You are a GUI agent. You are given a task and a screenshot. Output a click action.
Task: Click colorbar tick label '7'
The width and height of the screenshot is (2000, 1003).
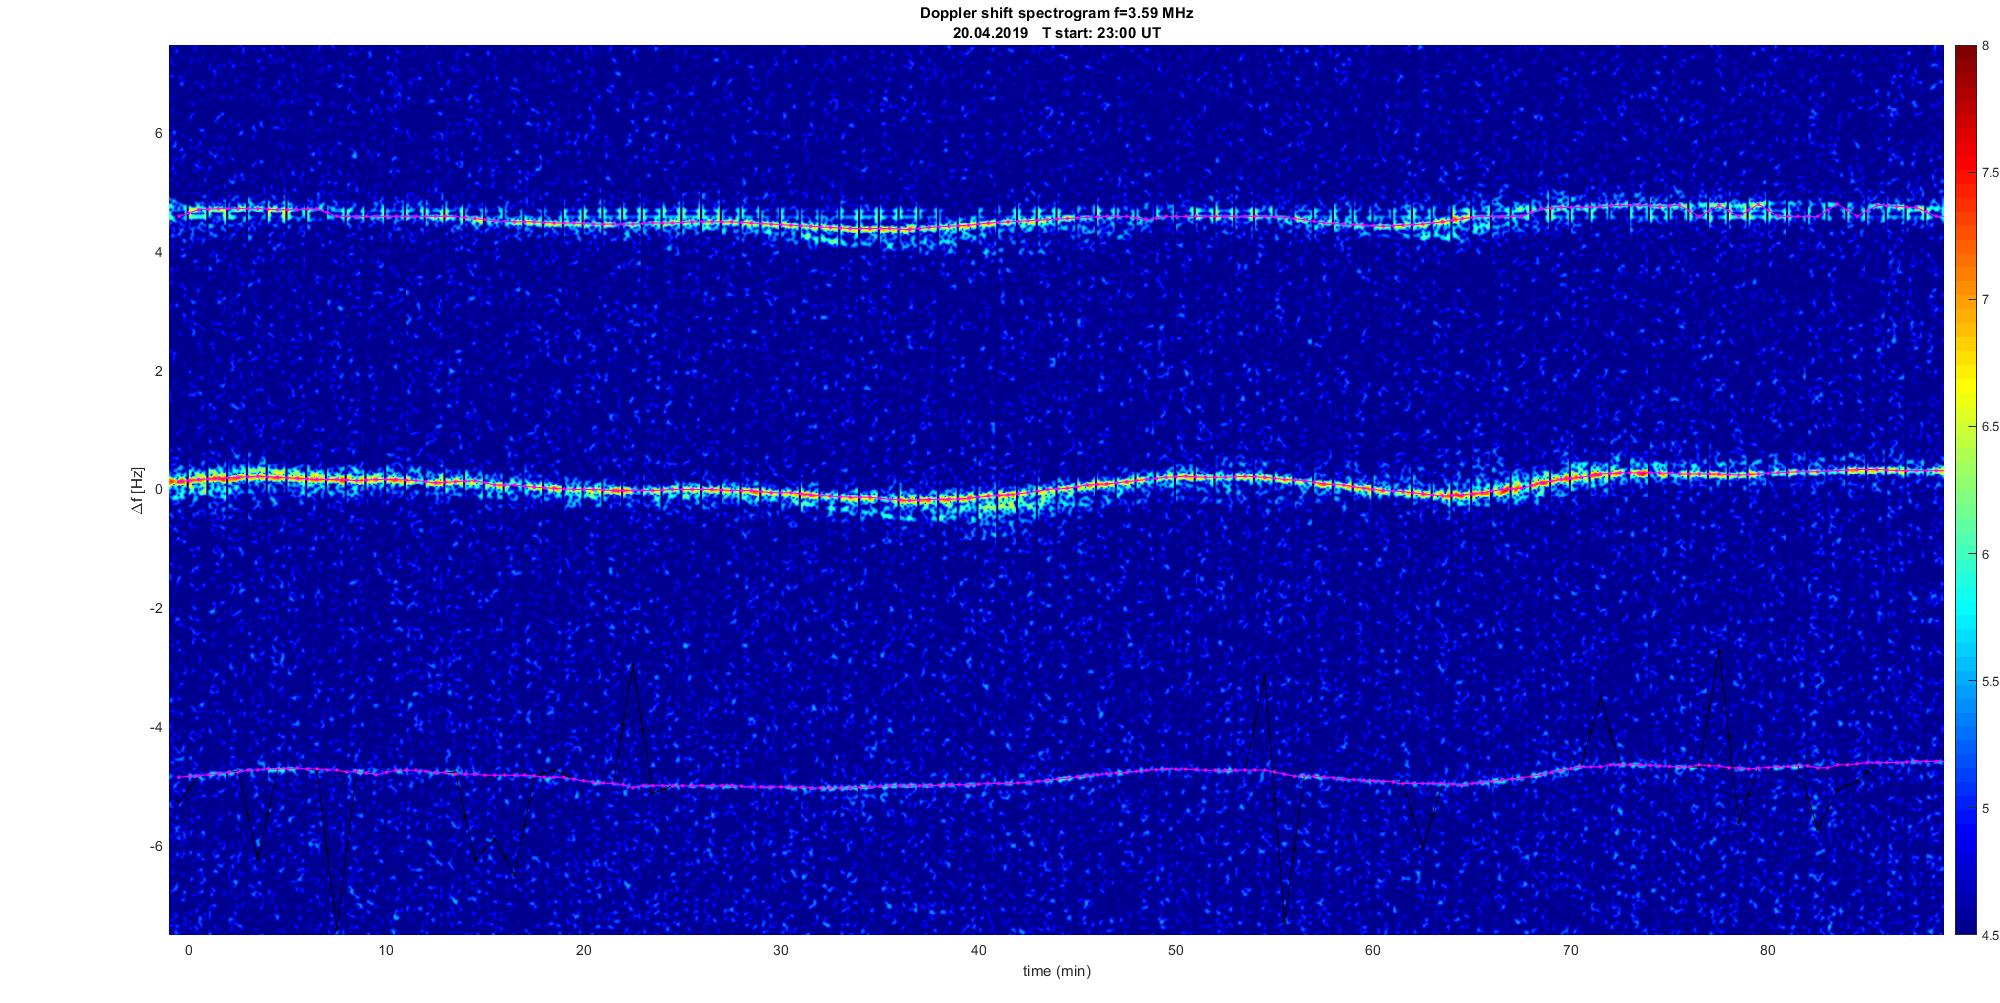pos(1985,300)
